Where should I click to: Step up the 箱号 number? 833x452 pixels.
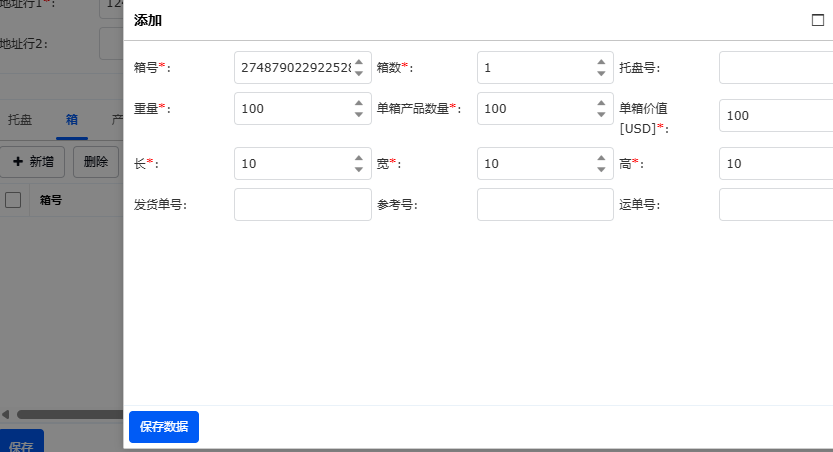click(x=359, y=62)
